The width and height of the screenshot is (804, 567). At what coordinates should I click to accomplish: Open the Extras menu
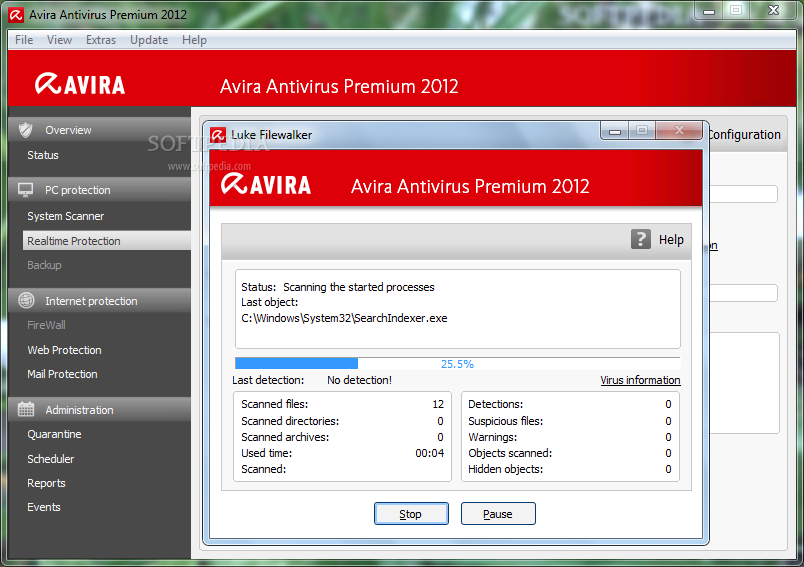[101, 40]
